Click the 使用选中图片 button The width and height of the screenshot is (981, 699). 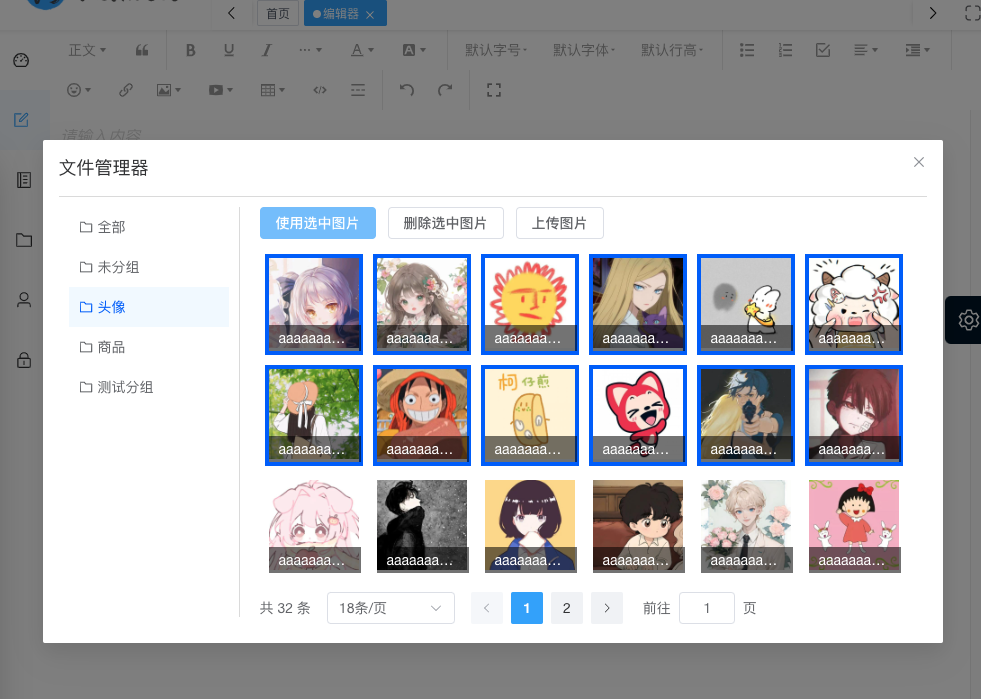318,223
